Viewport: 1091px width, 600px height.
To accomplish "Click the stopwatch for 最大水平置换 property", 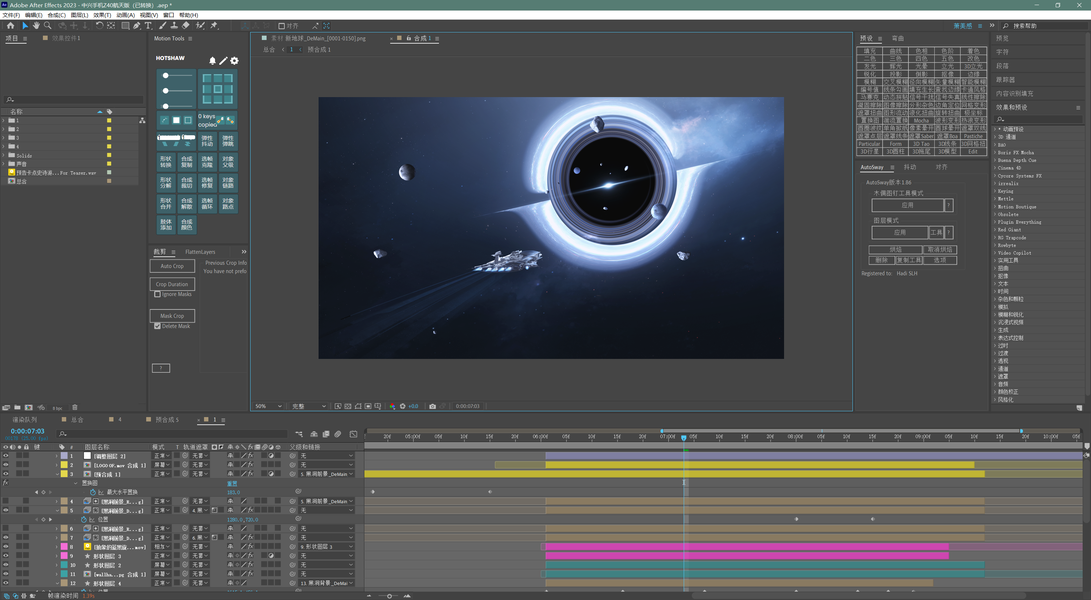I will 93,492.
